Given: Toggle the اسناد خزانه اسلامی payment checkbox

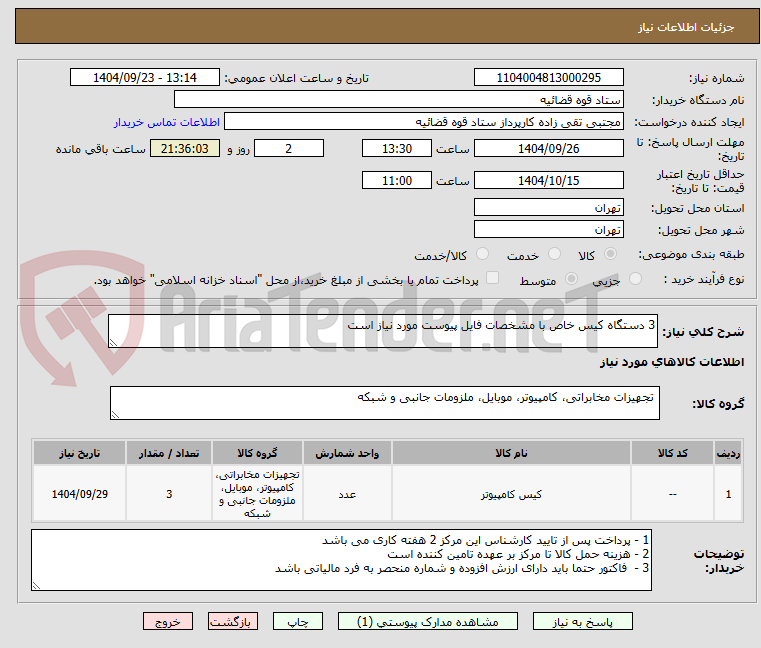Looking at the screenshot, I should (492, 278).
